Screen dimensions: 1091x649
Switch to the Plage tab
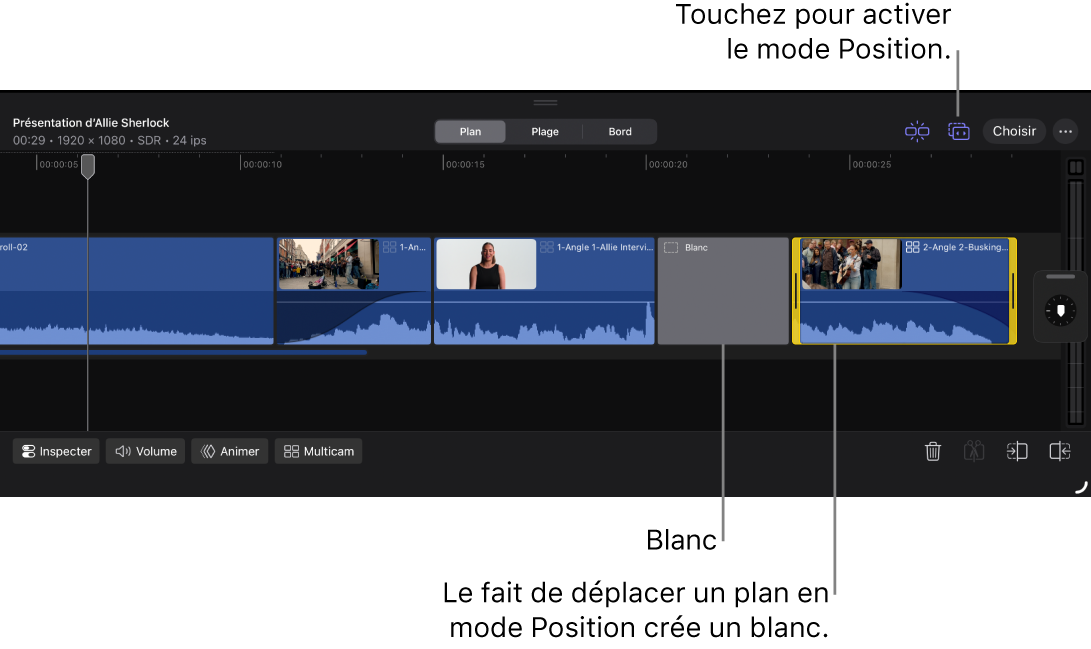coord(544,131)
